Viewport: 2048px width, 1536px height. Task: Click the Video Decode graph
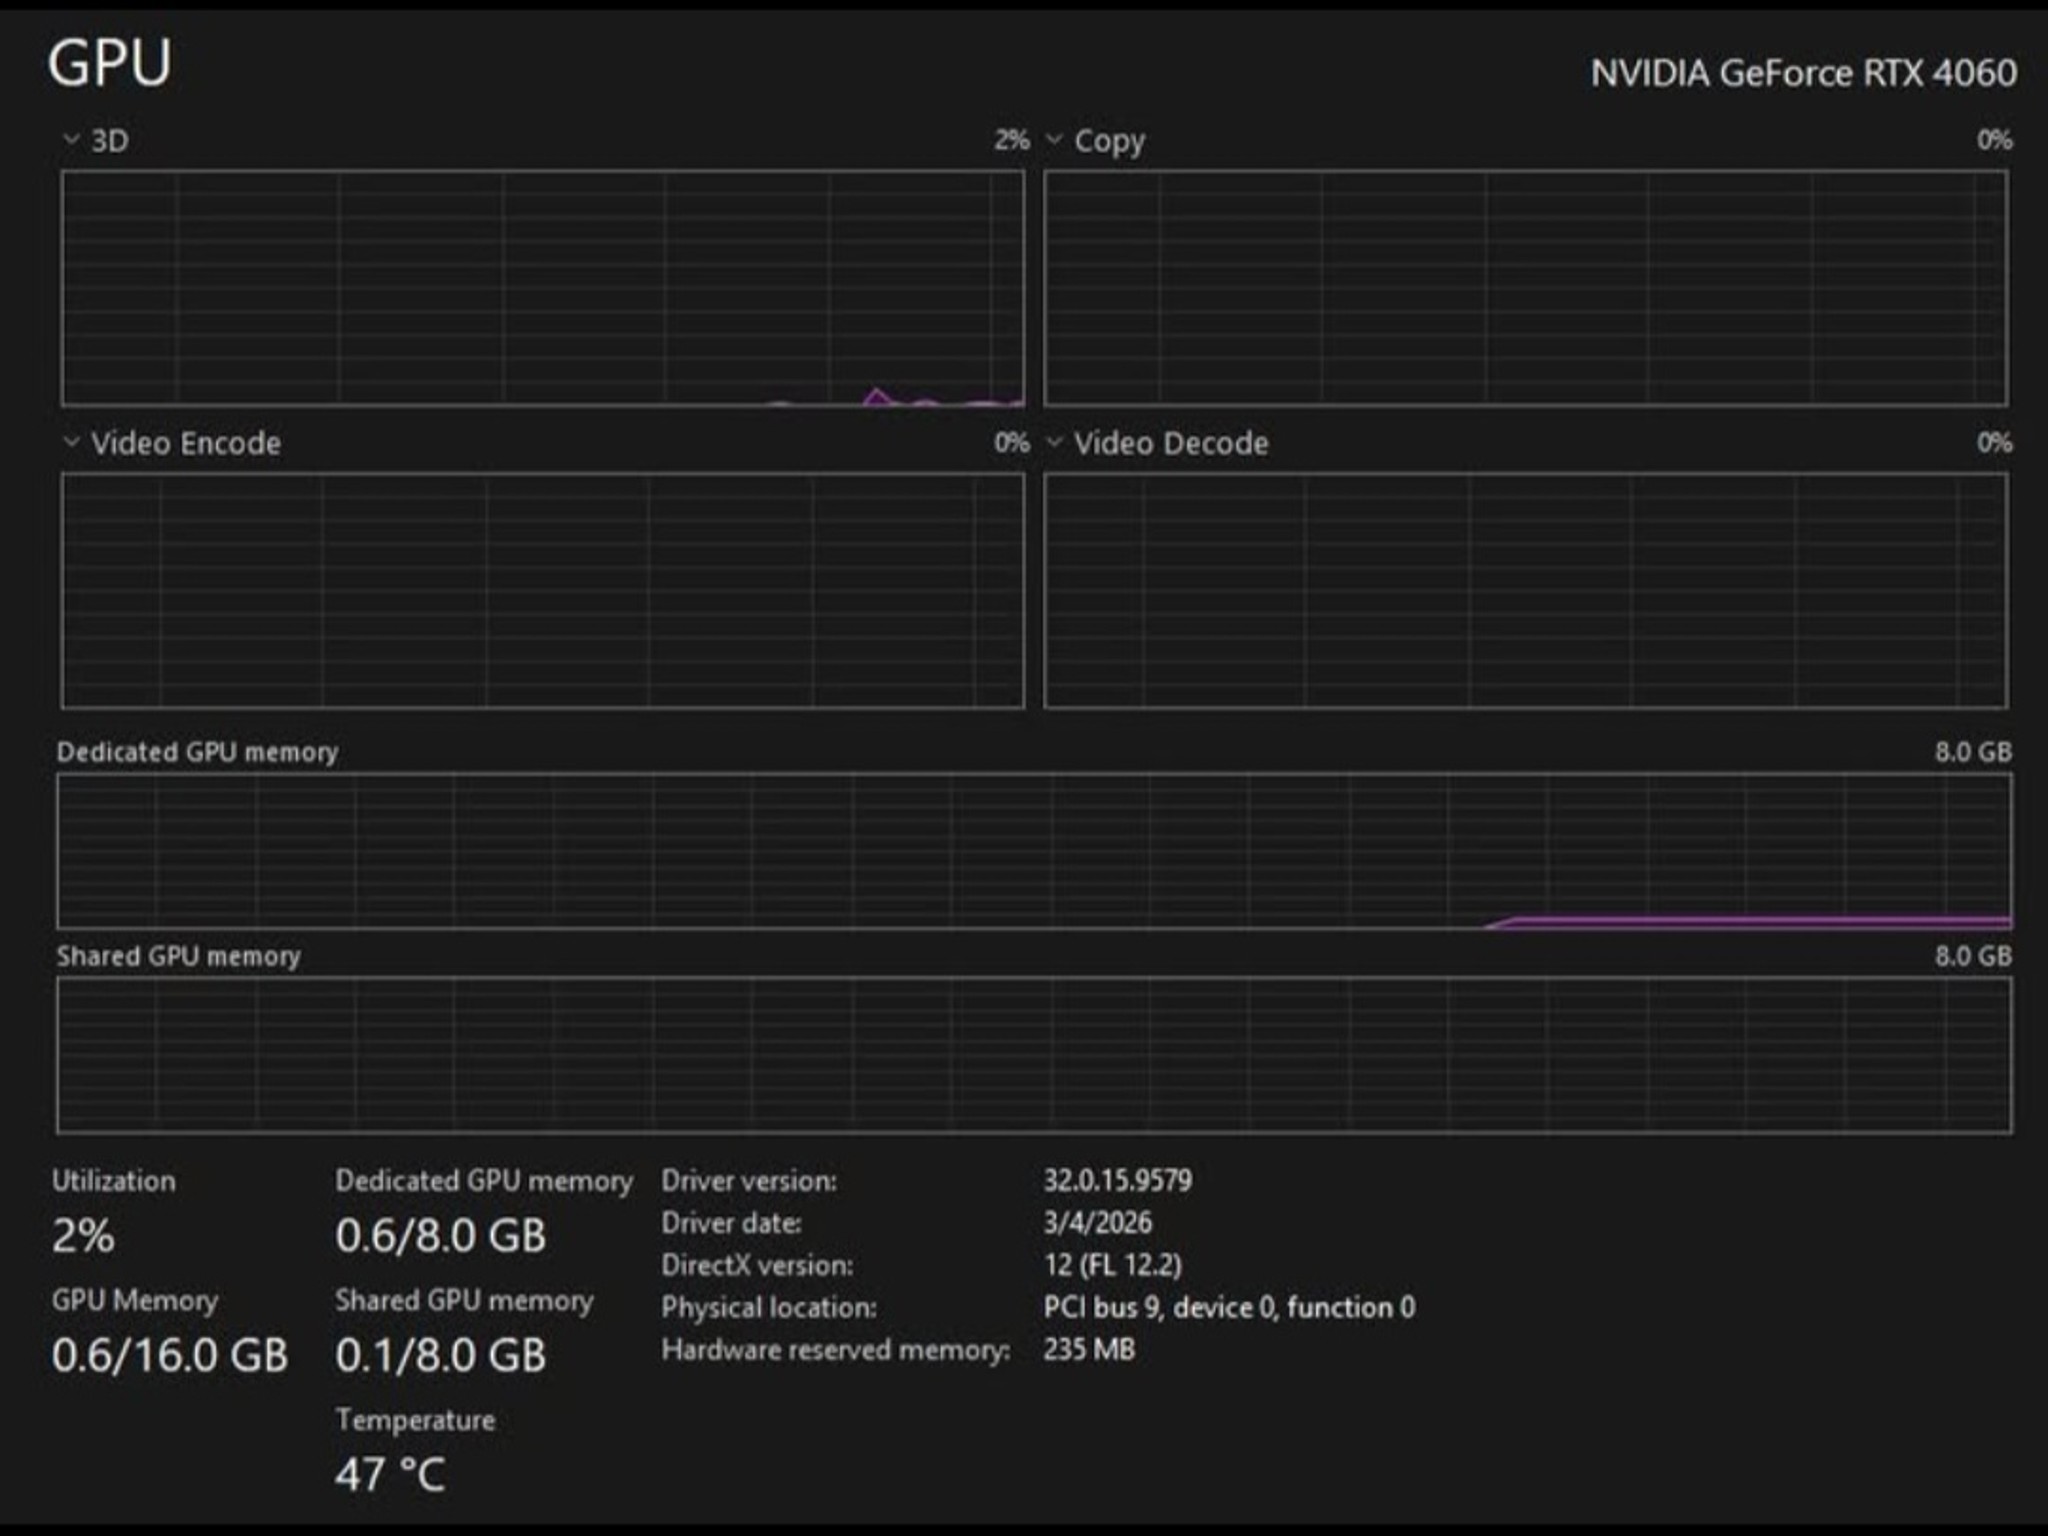(1526, 591)
